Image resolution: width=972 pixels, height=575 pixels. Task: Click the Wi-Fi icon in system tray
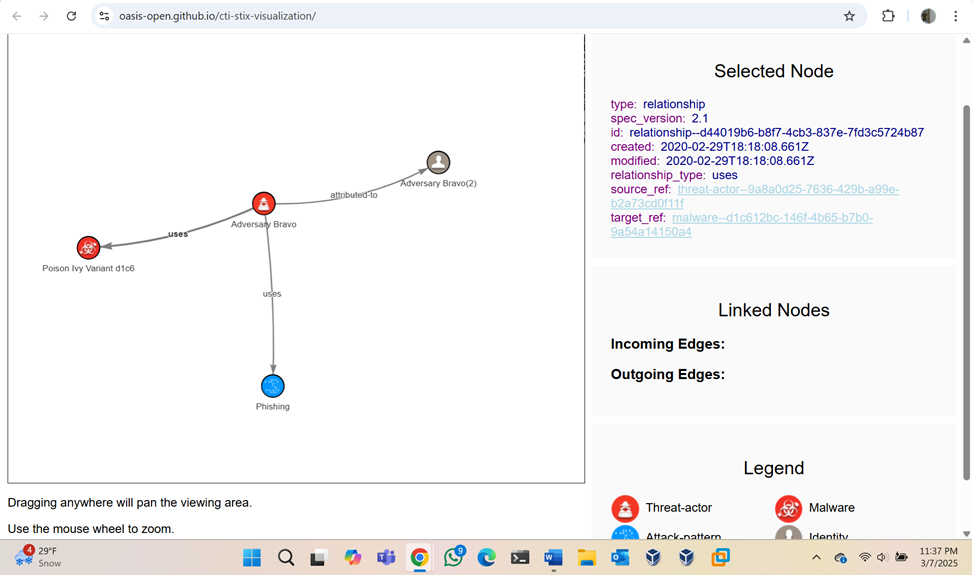[865, 558]
